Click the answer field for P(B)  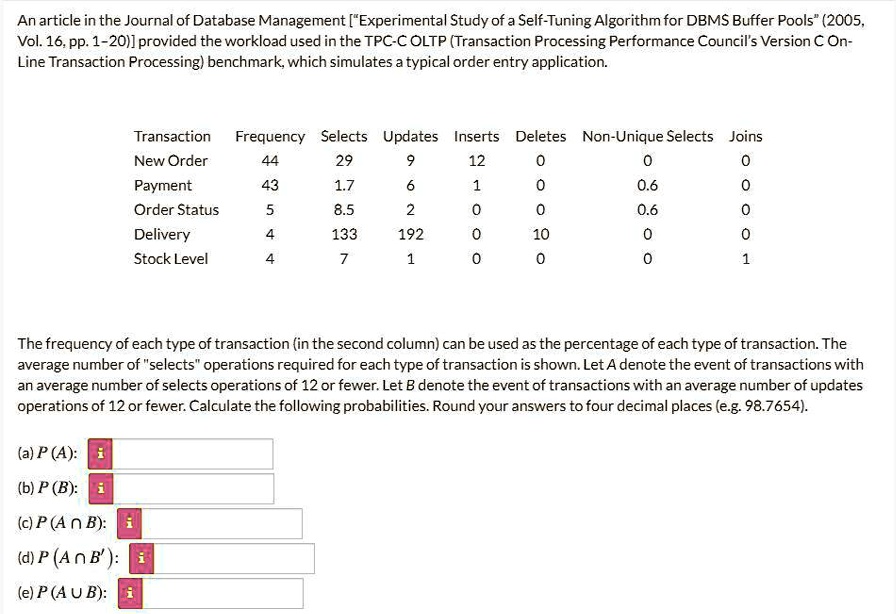click(x=195, y=489)
